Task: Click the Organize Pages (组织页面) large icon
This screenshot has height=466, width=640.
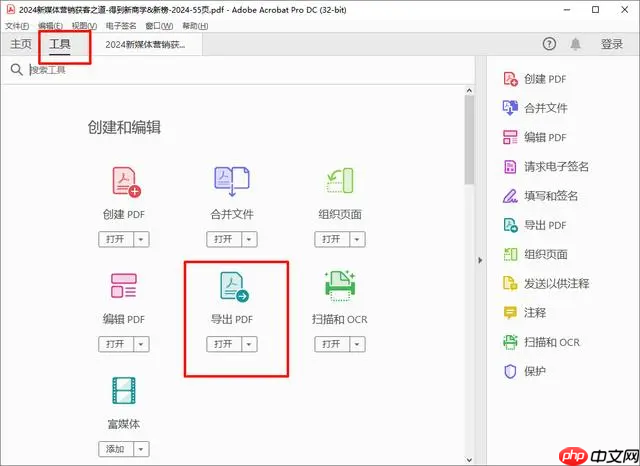Action: pyautogui.click(x=340, y=181)
